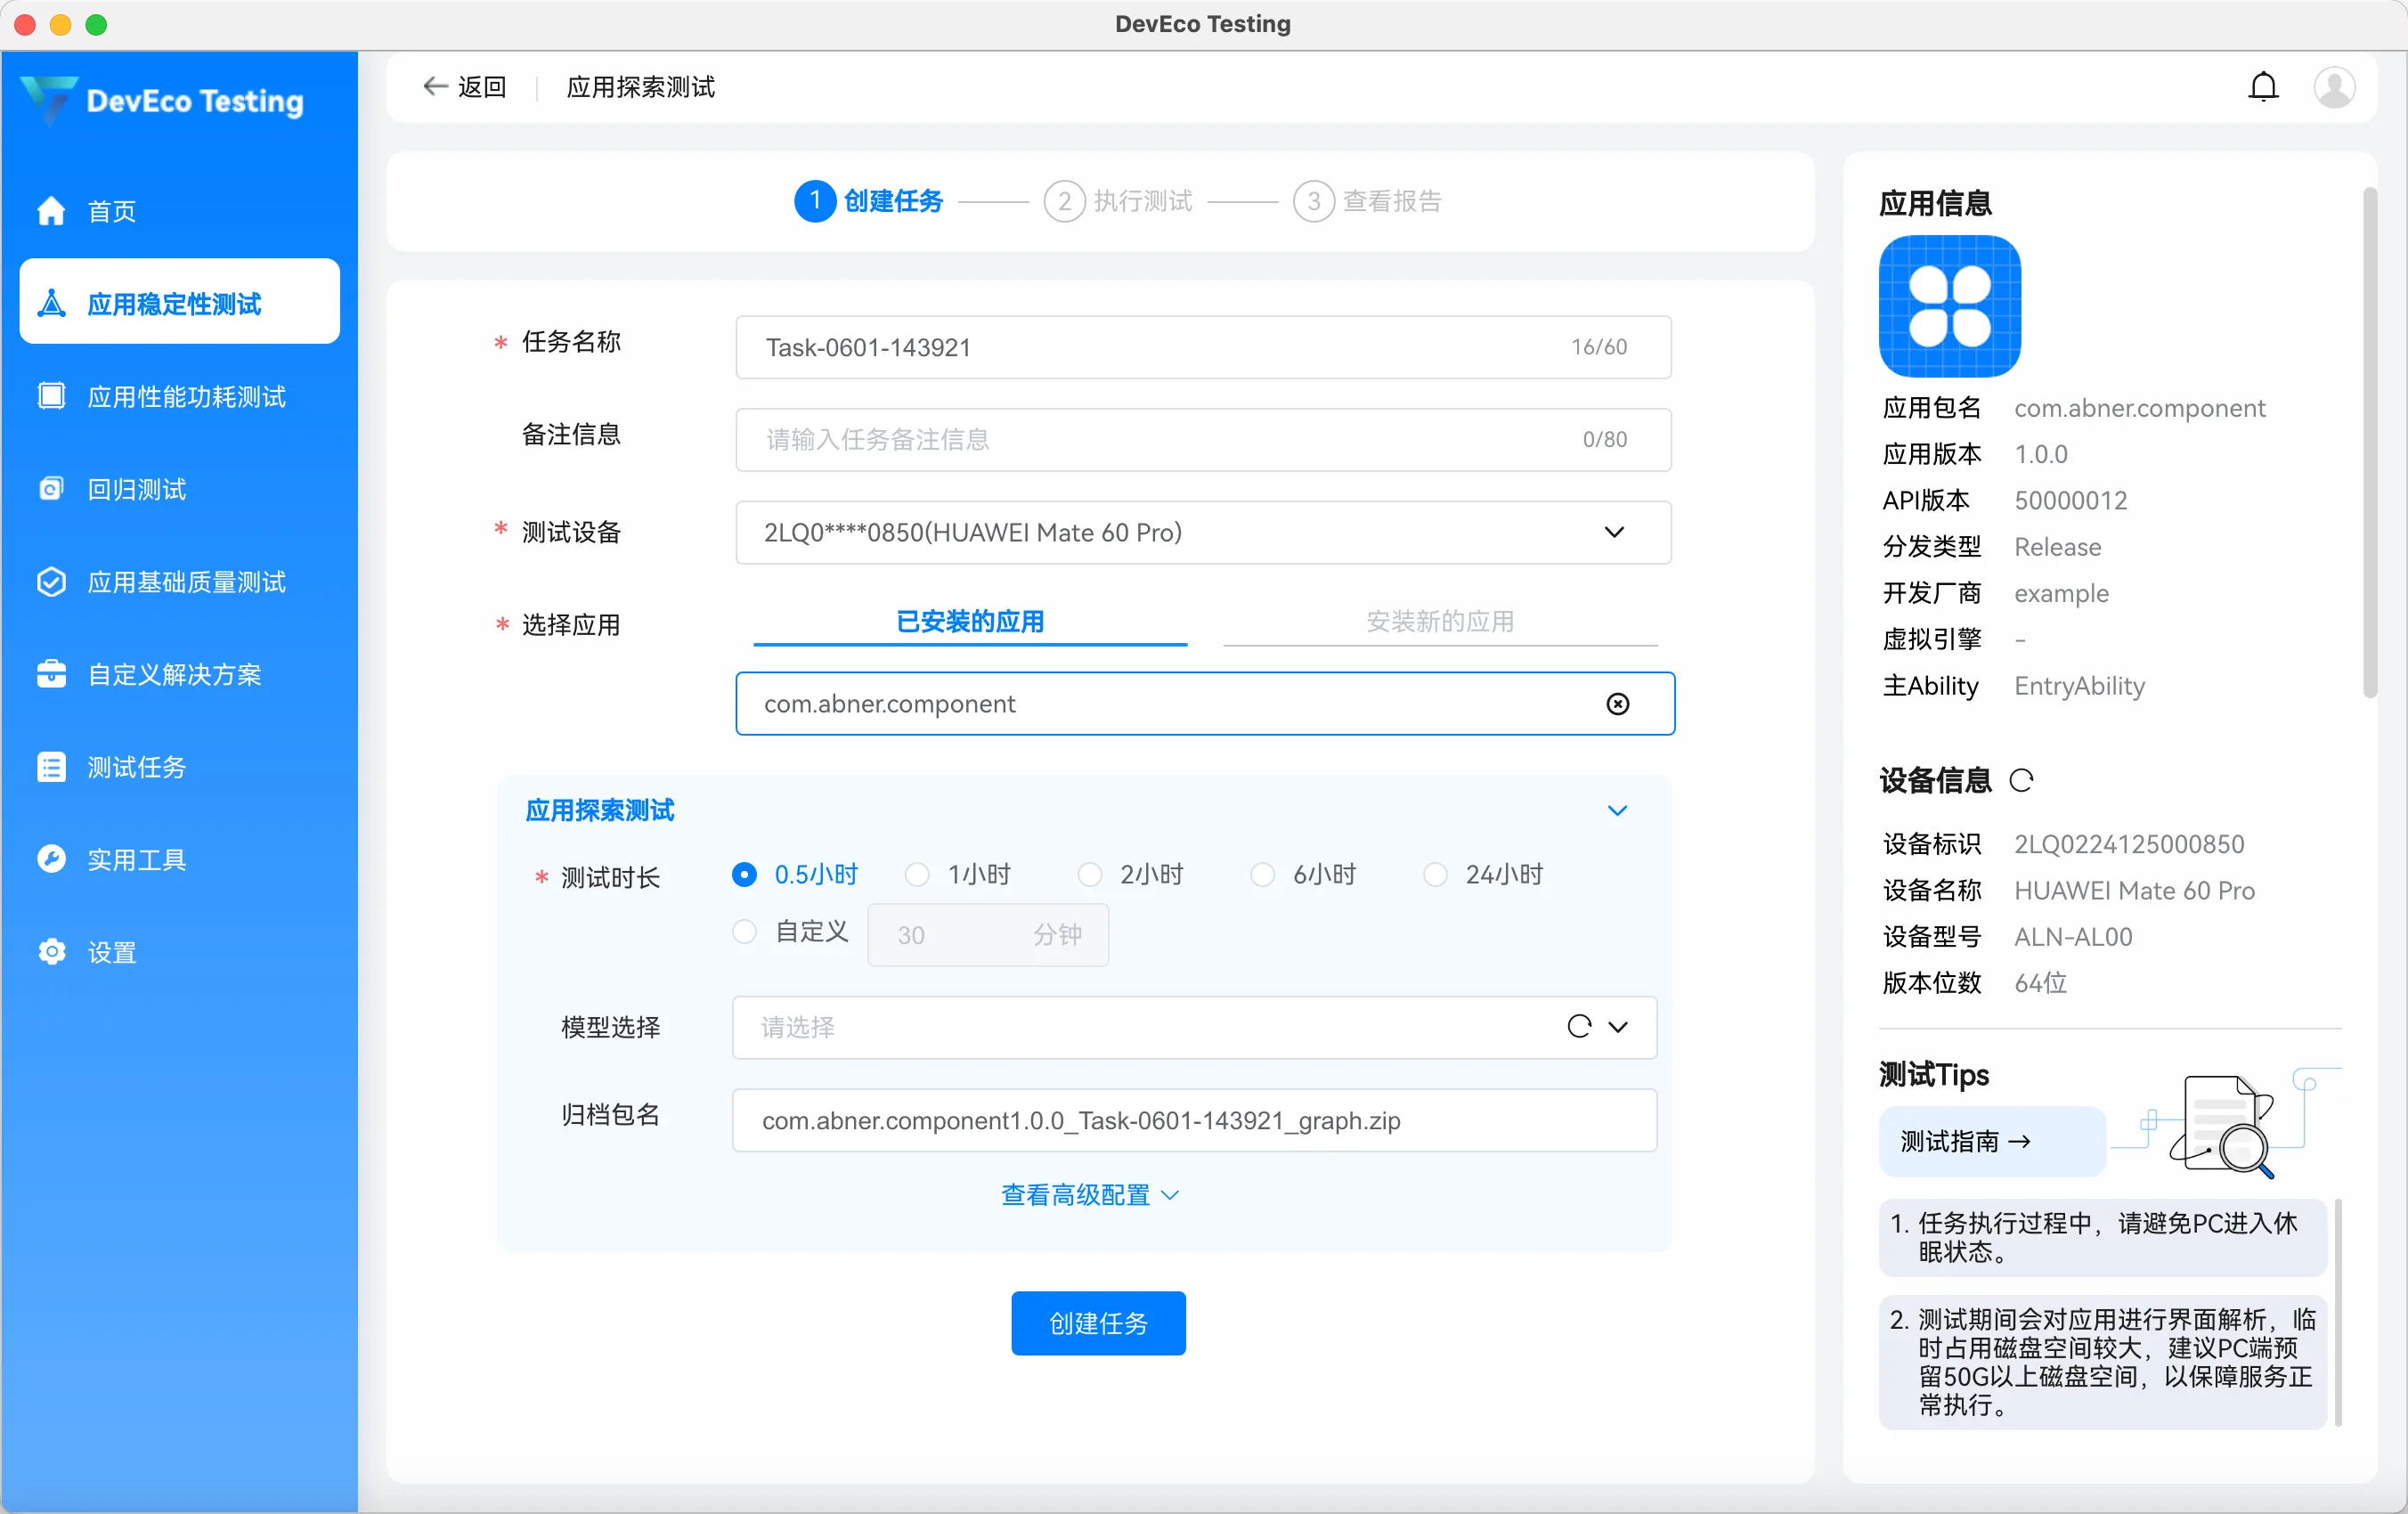Open 回归测试 in the sidebar

tap(136, 489)
